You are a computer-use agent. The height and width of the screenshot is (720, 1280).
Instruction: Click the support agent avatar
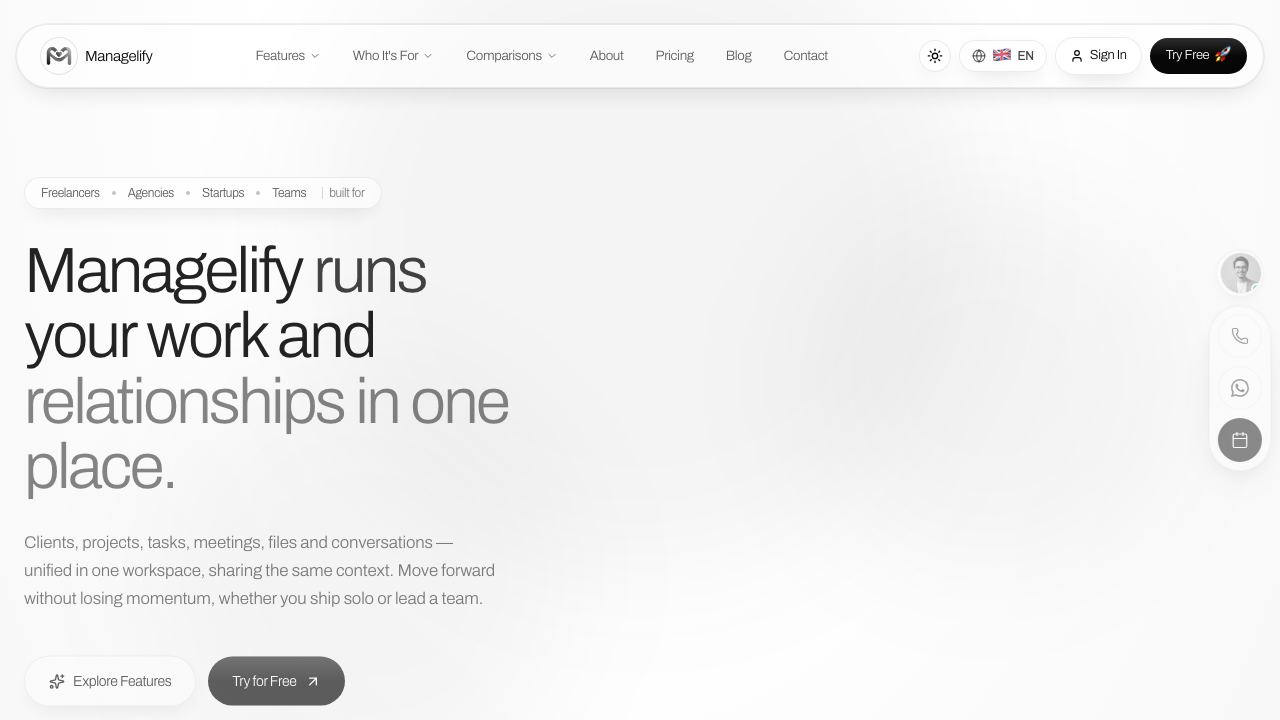tap(1240, 273)
